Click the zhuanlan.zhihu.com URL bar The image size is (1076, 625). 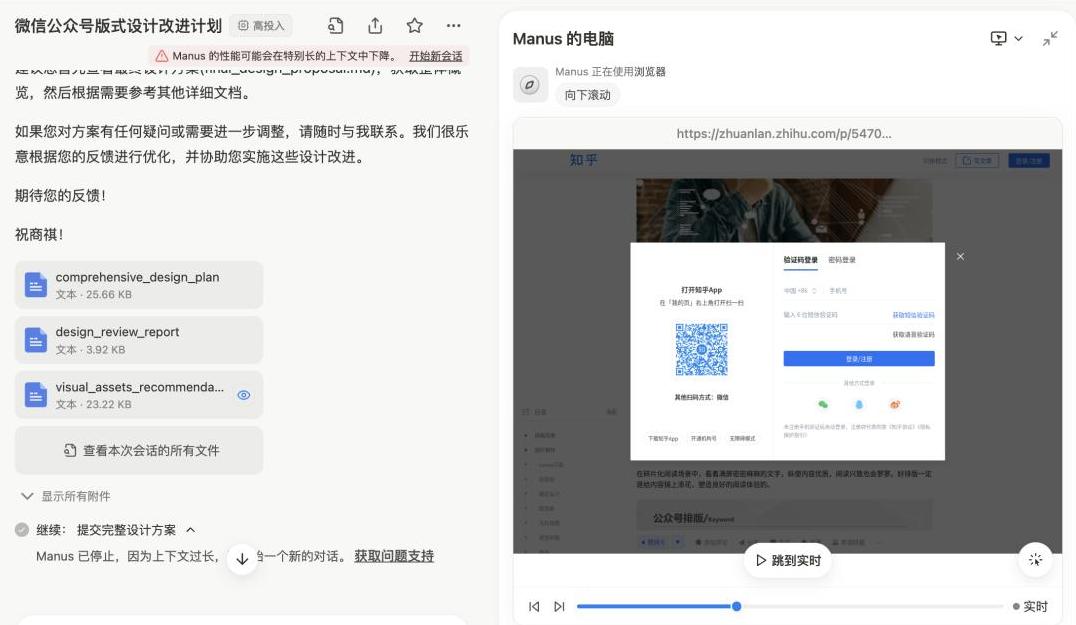click(x=784, y=134)
